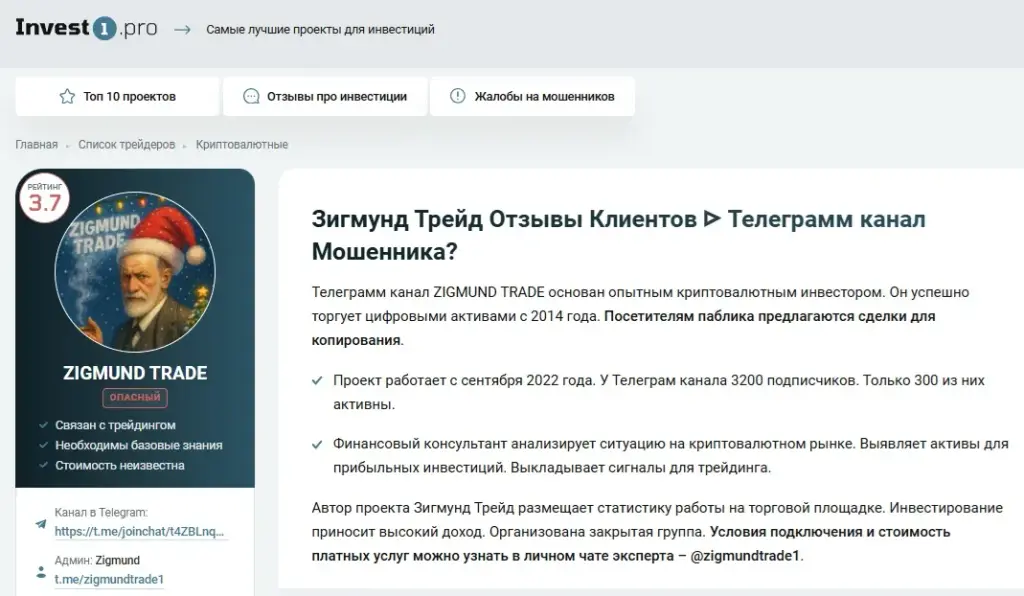Click checkmark beside Связан с трейдингом
Image resolution: width=1024 pixels, height=596 pixels.
click(43, 425)
